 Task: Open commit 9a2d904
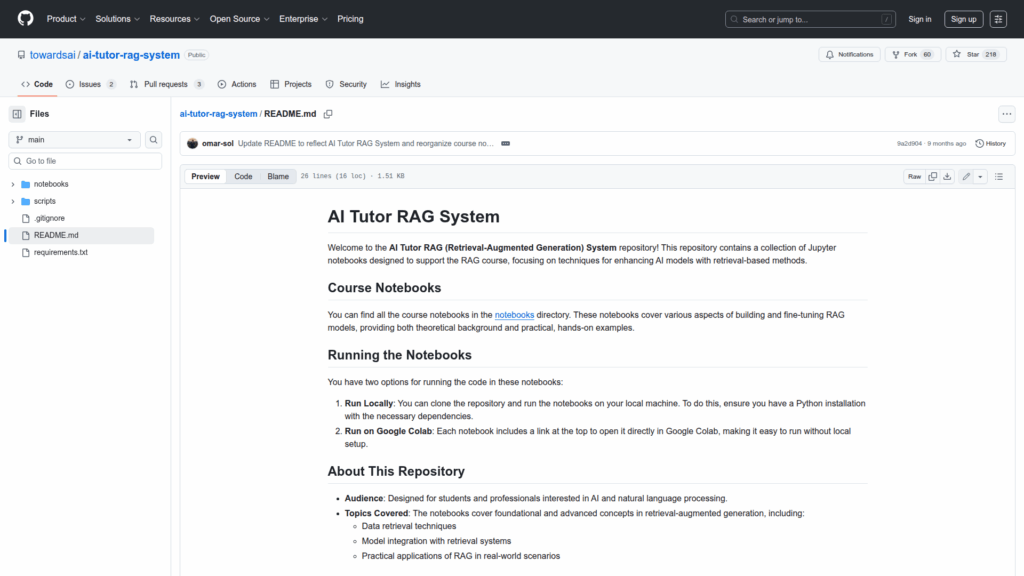pyautogui.click(x=909, y=144)
